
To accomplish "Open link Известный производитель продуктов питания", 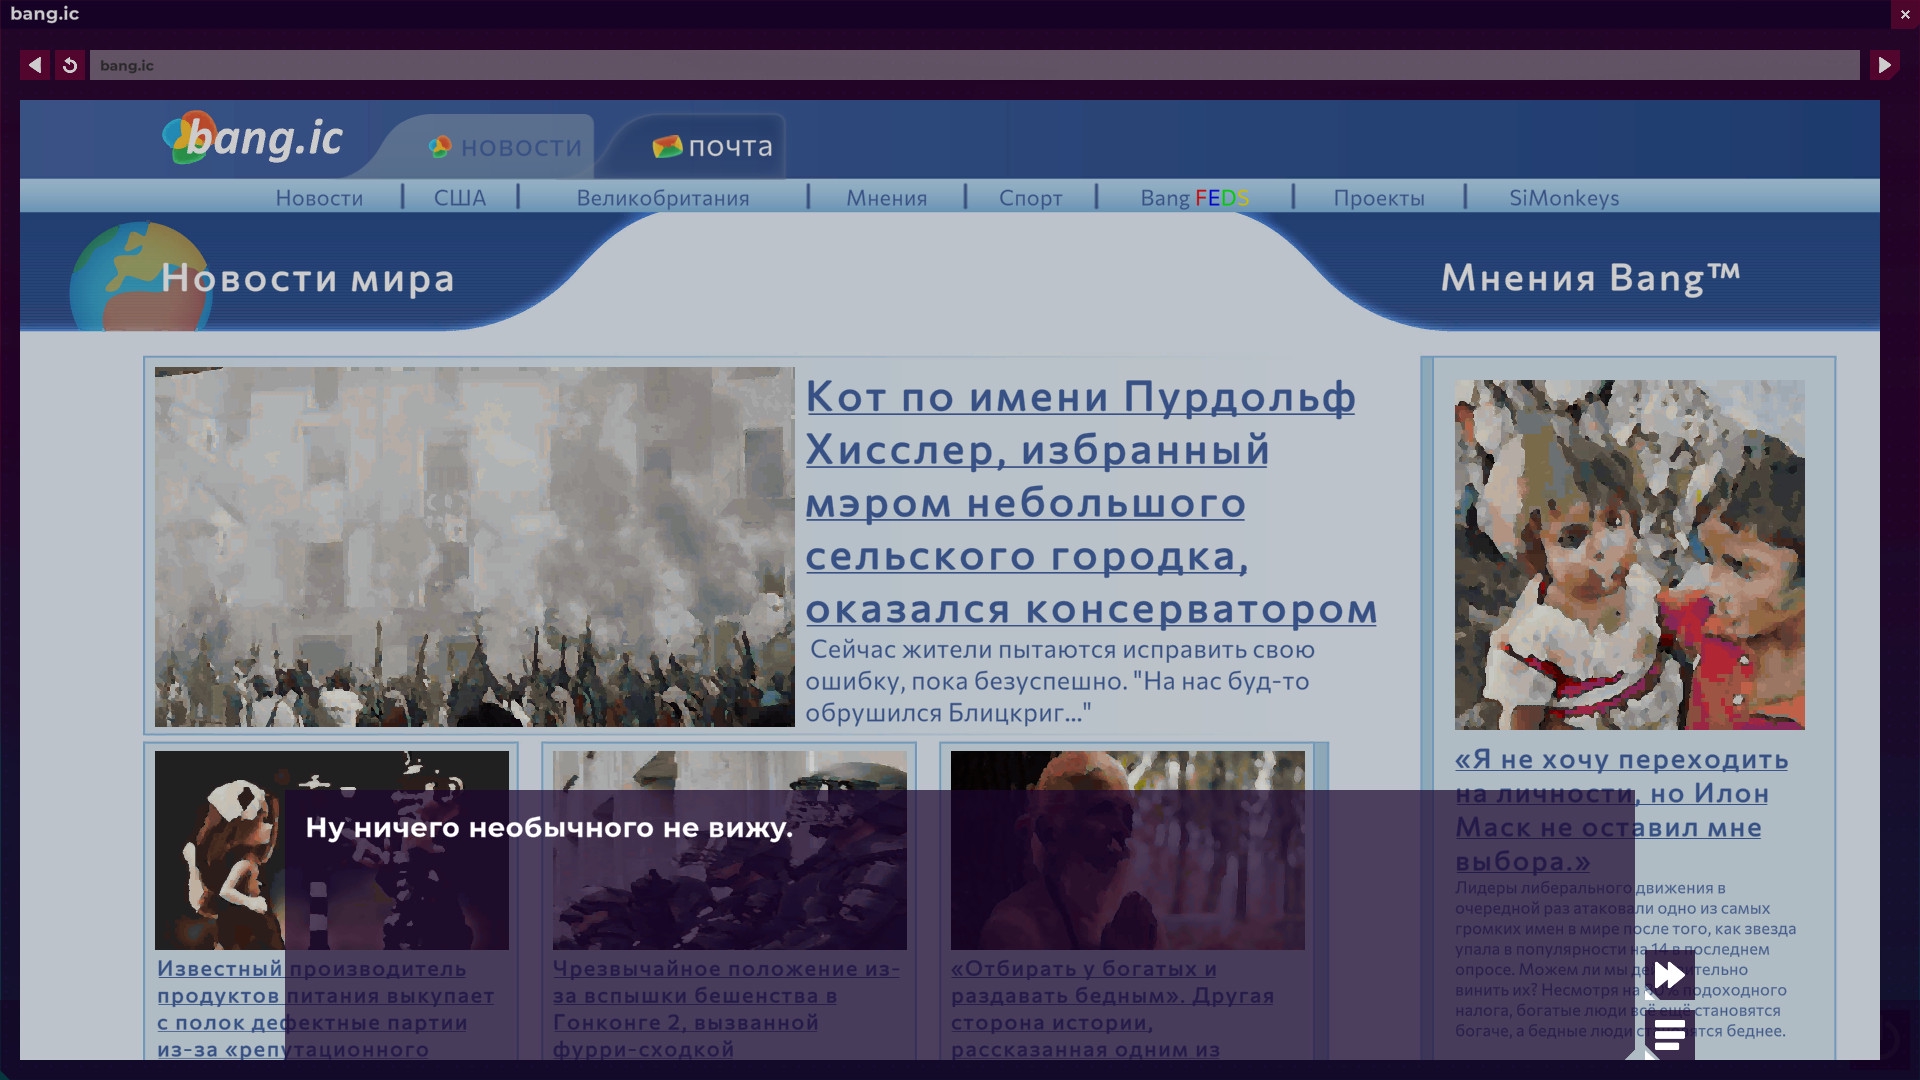I will (326, 1008).
